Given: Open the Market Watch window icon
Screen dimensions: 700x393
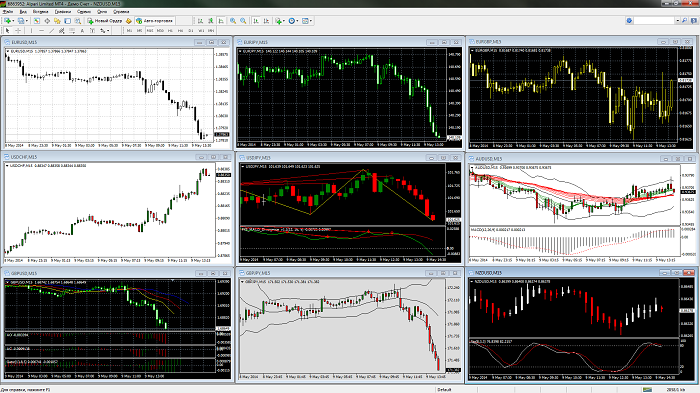Looking at the screenshot, I should click(x=37, y=21).
